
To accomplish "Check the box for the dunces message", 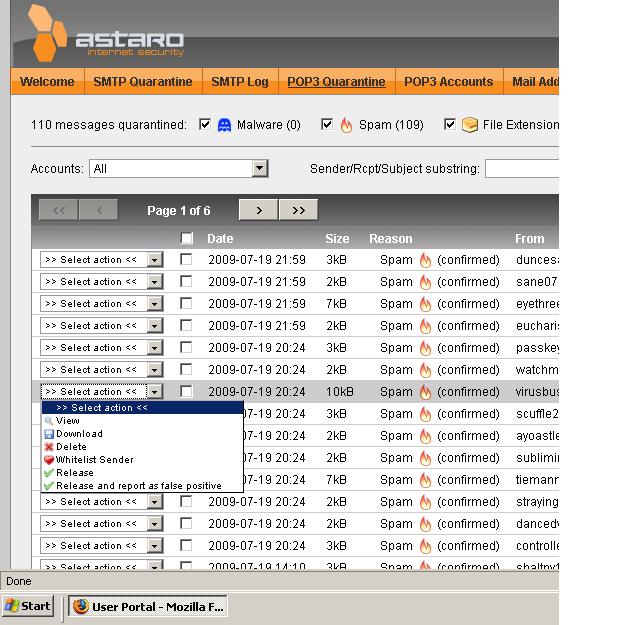I will pos(186,259).
